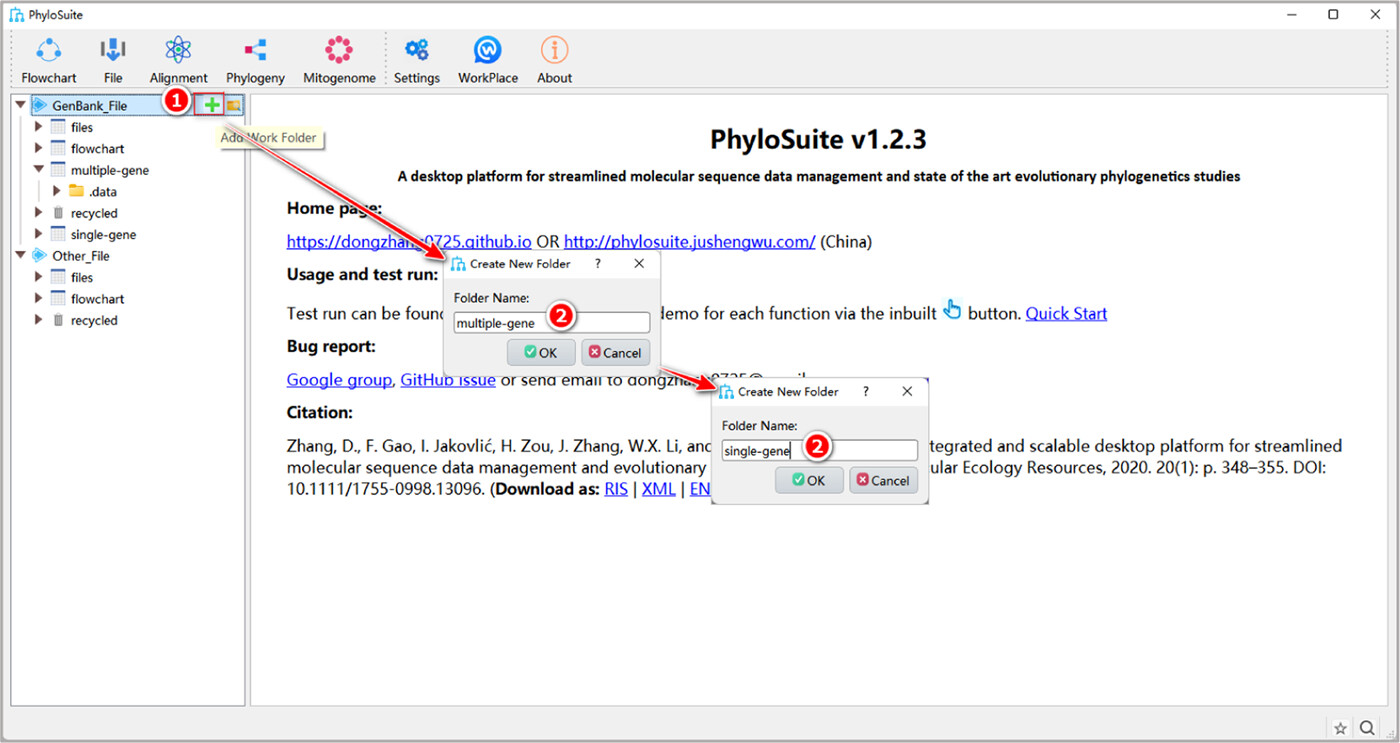The width and height of the screenshot is (1400, 743).
Task: Click the ? help button of multiple-gene dialog
Action: click(x=598, y=264)
